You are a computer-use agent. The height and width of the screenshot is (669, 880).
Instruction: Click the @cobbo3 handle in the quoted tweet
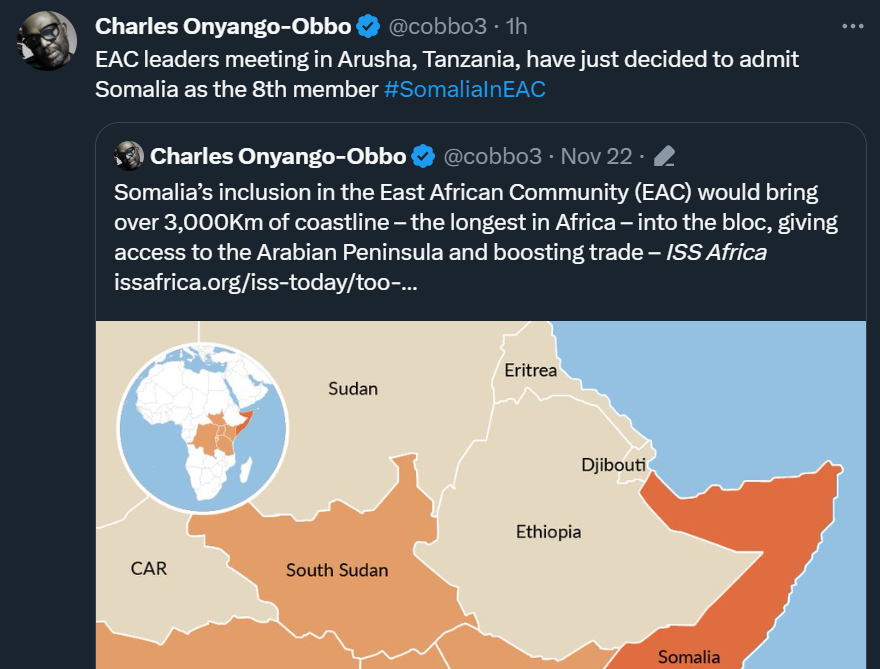pyautogui.click(x=493, y=157)
